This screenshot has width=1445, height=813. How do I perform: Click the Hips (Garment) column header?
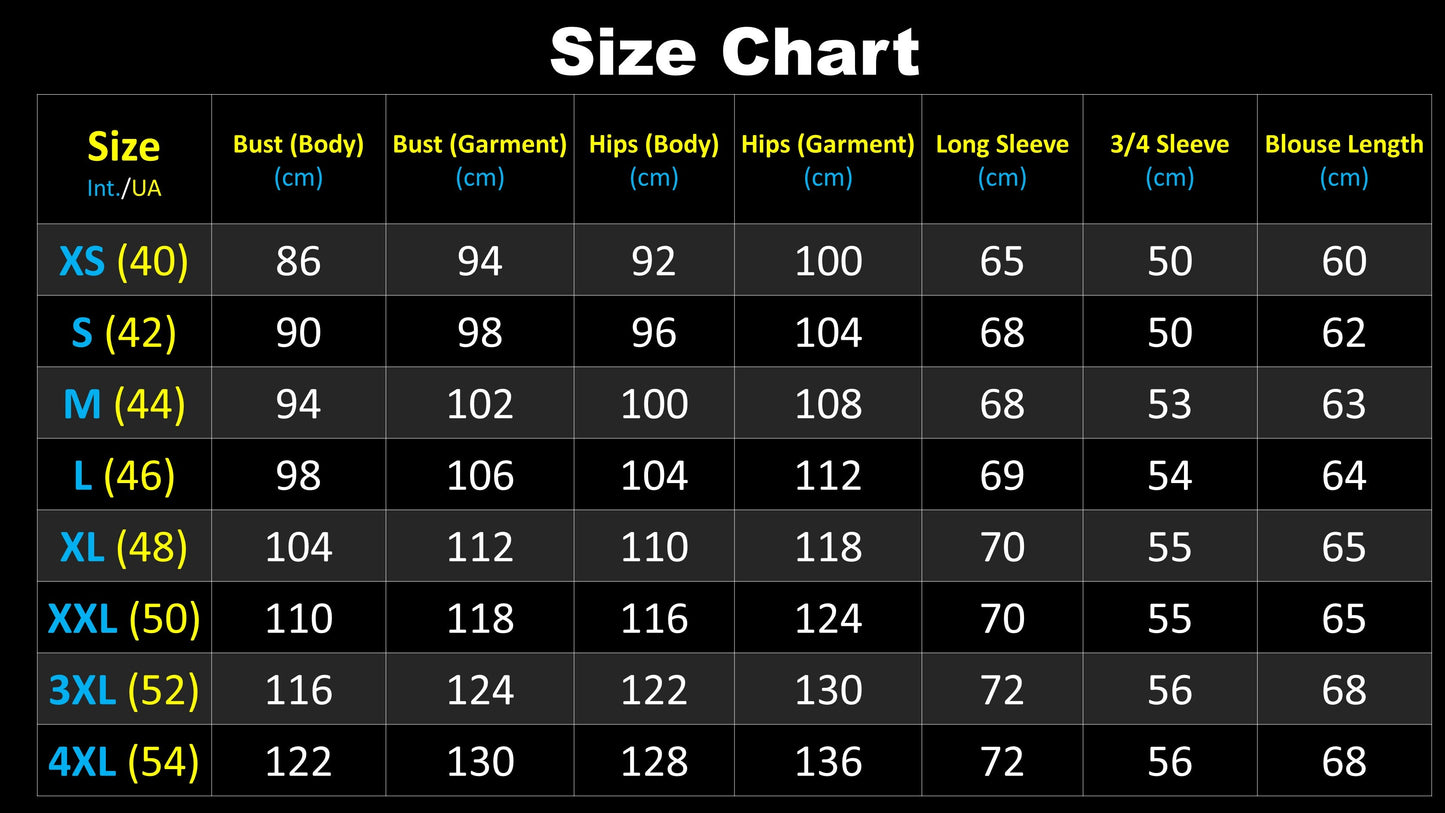click(827, 159)
